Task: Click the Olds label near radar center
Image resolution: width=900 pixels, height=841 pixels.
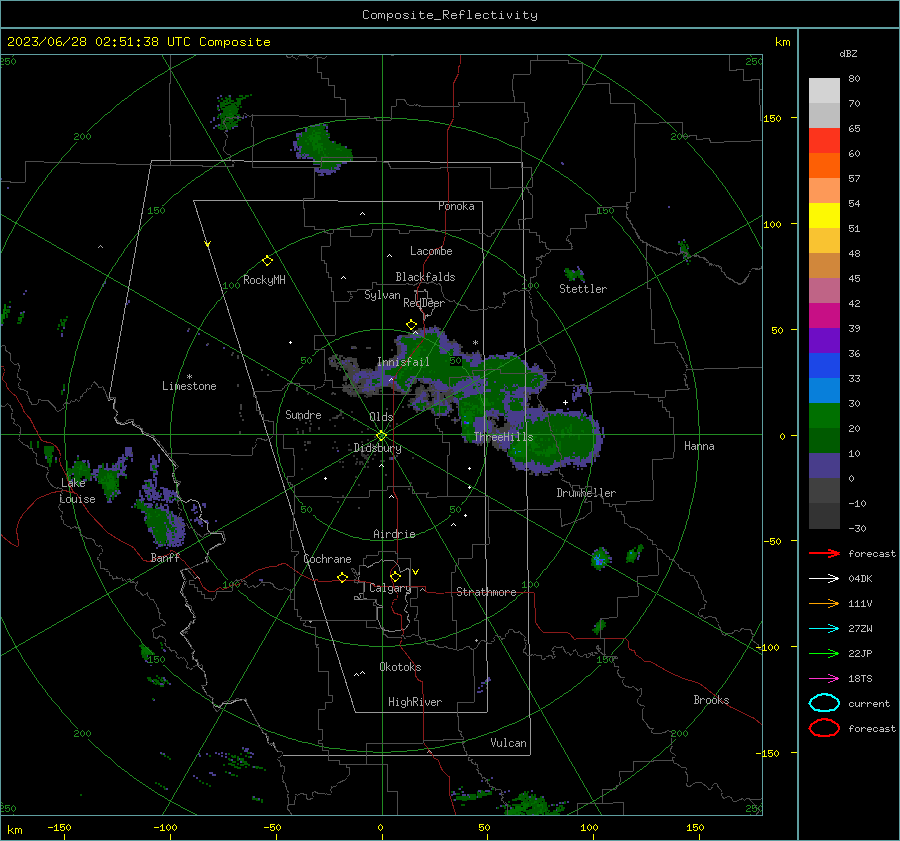Action: tap(381, 417)
